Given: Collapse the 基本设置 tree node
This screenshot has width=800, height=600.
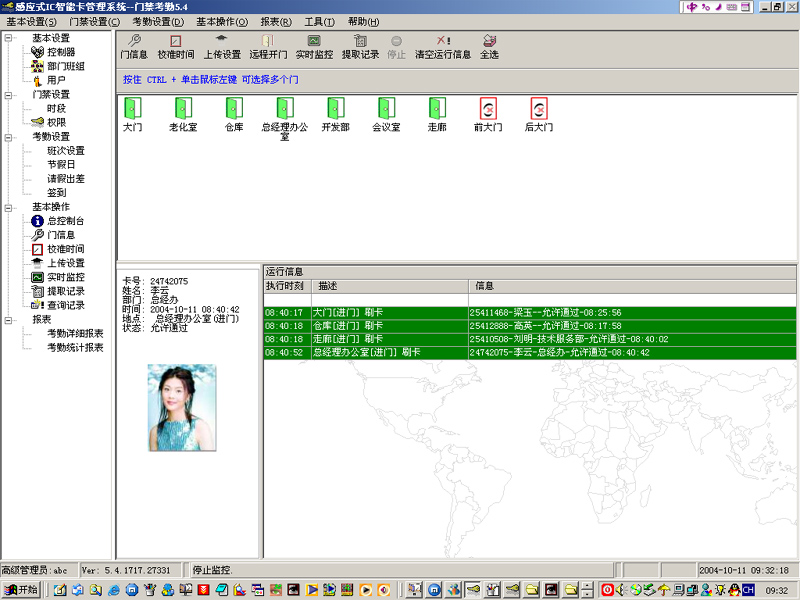Looking at the screenshot, I should pos(8,39).
